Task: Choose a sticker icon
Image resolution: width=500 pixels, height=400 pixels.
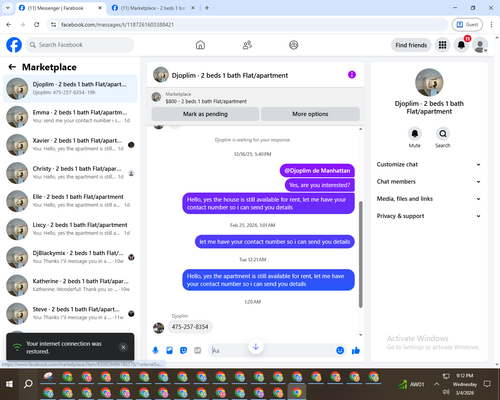Action: 183,350
